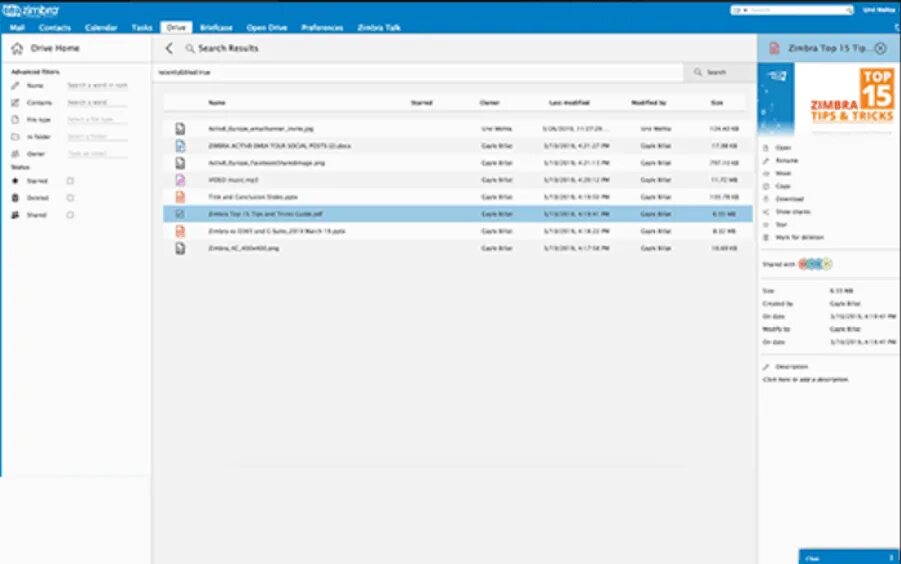
Task: Go back using the left chevron arrow
Action: click(x=169, y=48)
